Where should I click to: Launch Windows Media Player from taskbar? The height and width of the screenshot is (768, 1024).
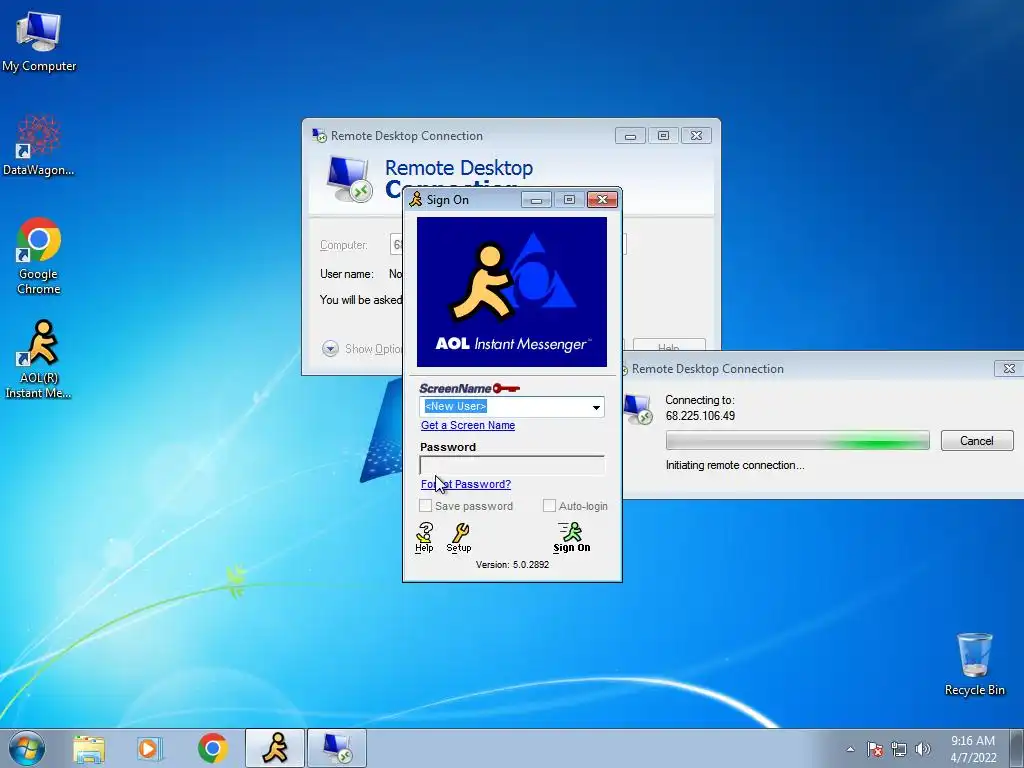[150, 748]
